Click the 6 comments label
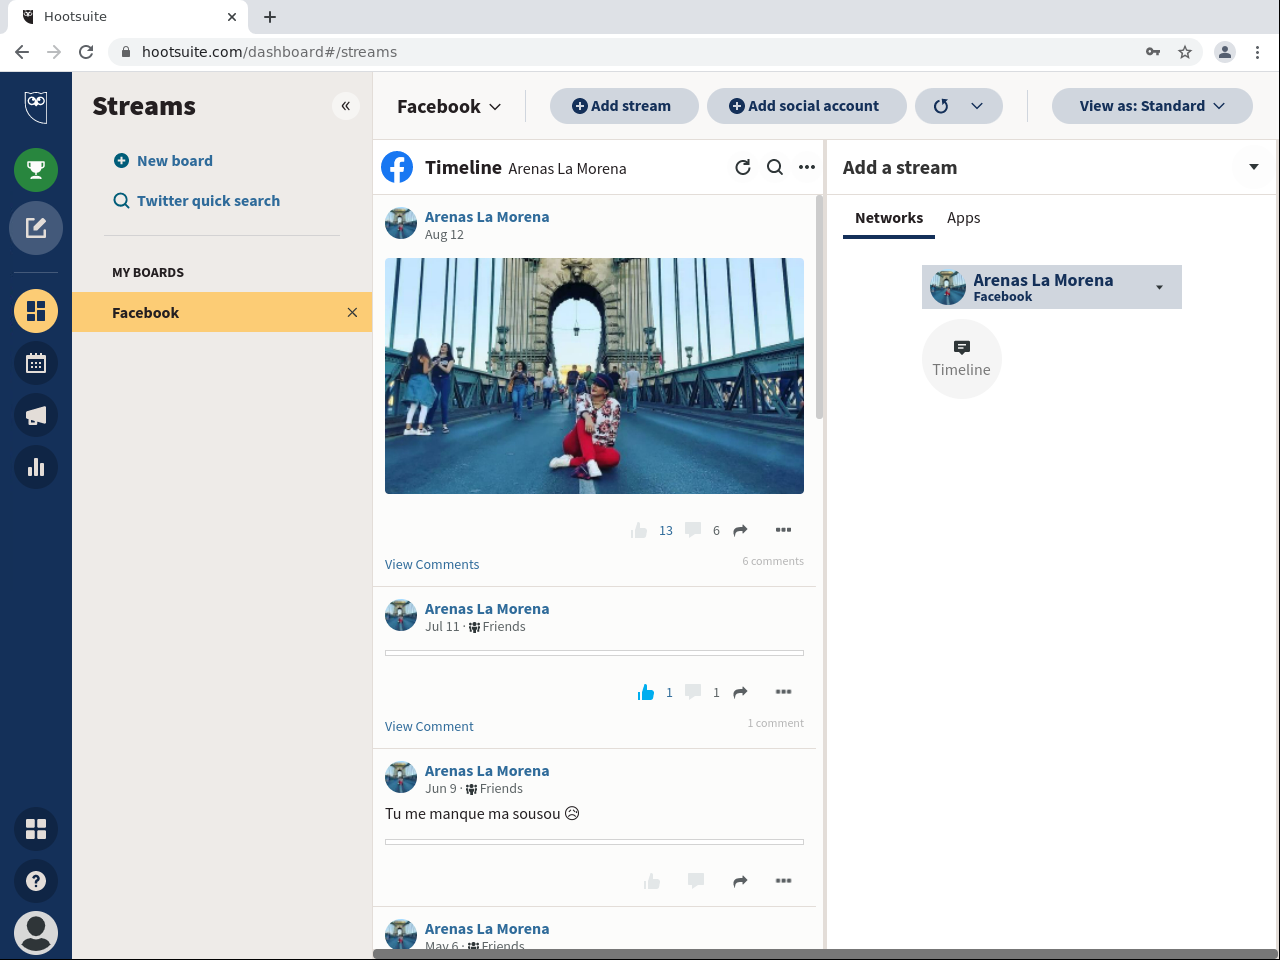 coord(773,561)
